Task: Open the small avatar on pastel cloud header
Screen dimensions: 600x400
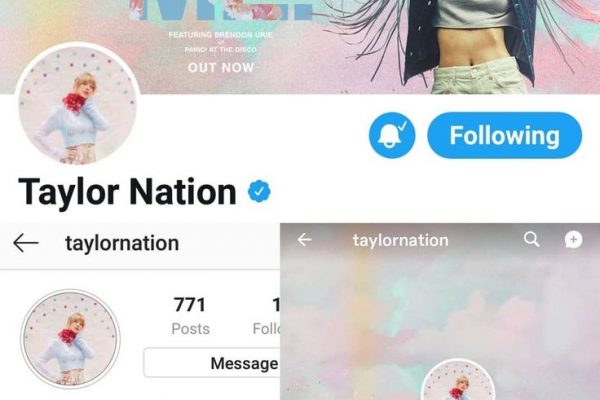Action: (x=458, y=379)
